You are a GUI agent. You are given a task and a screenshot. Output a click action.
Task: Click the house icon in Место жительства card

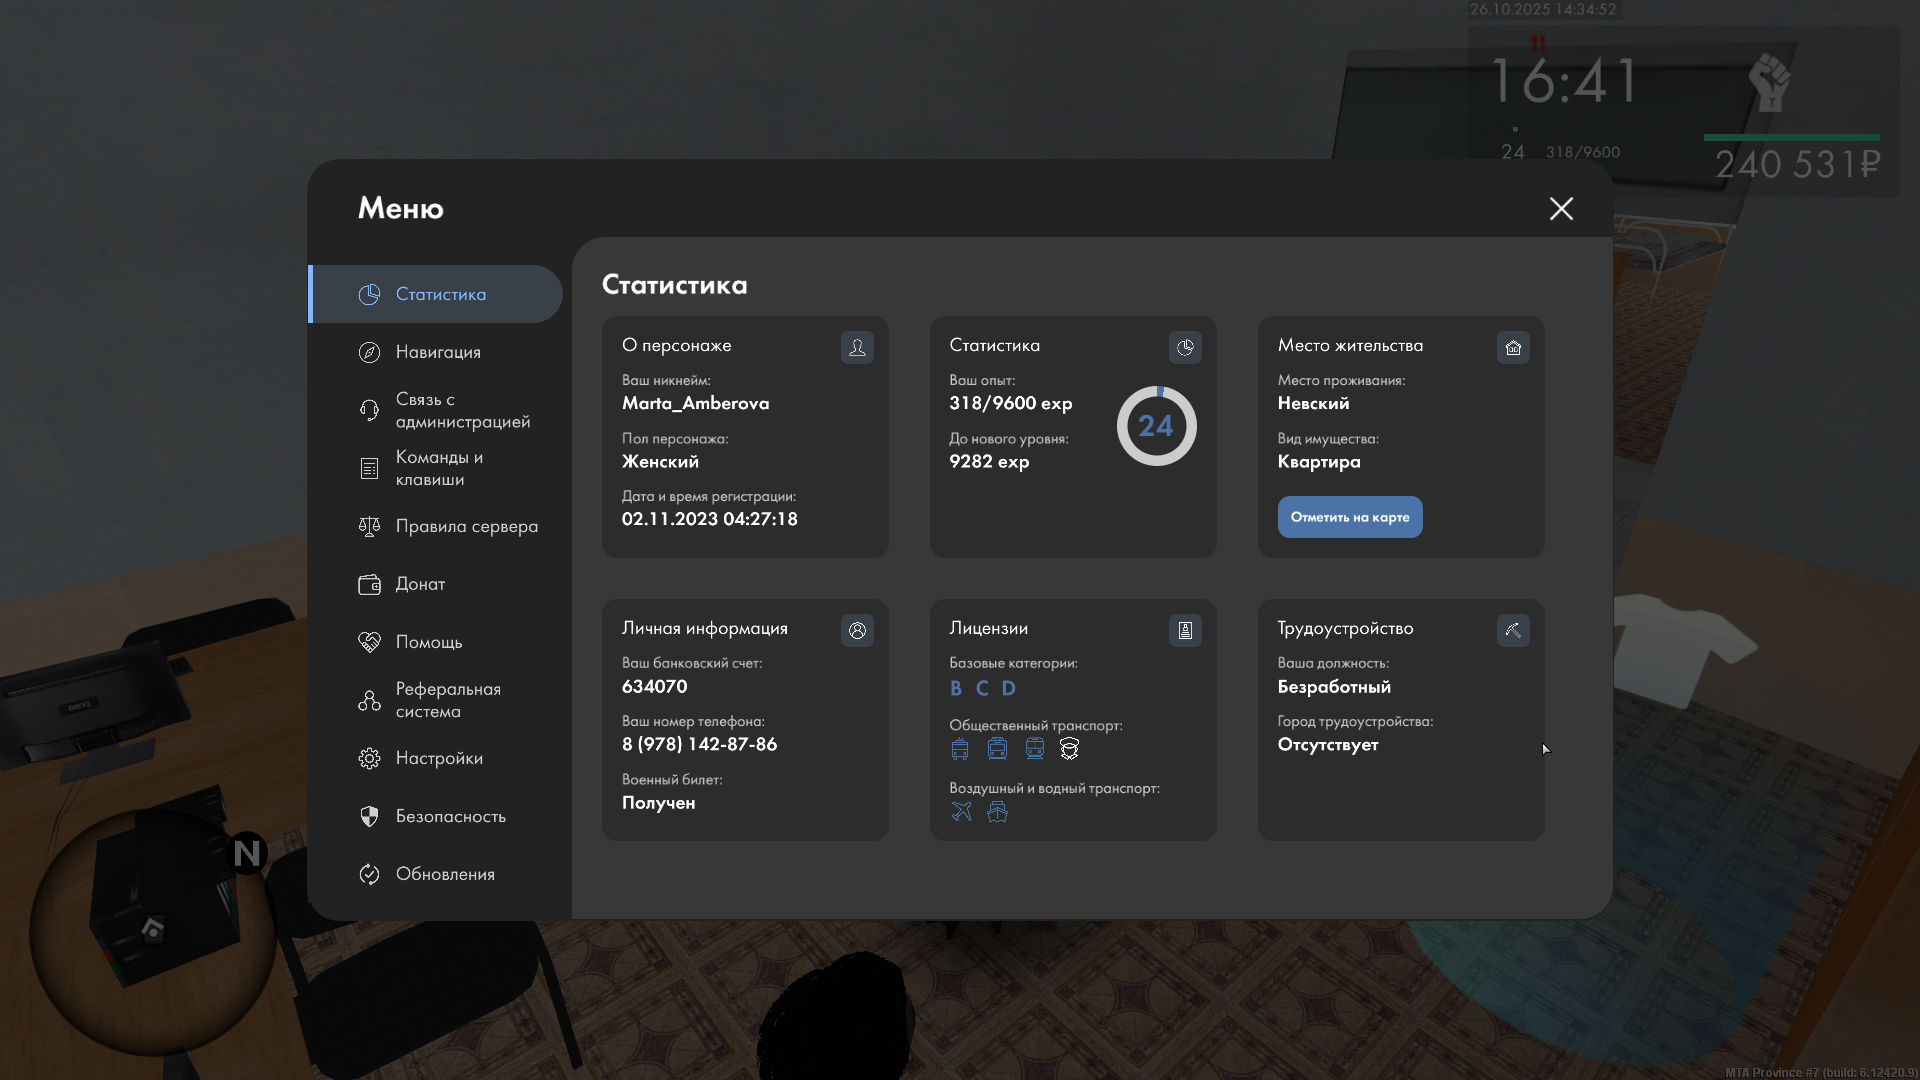[1513, 347]
